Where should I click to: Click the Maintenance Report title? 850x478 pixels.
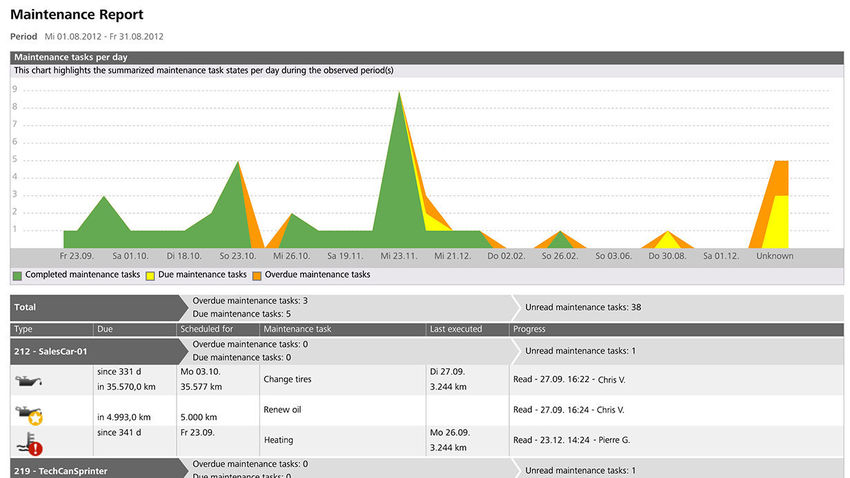(77, 15)
